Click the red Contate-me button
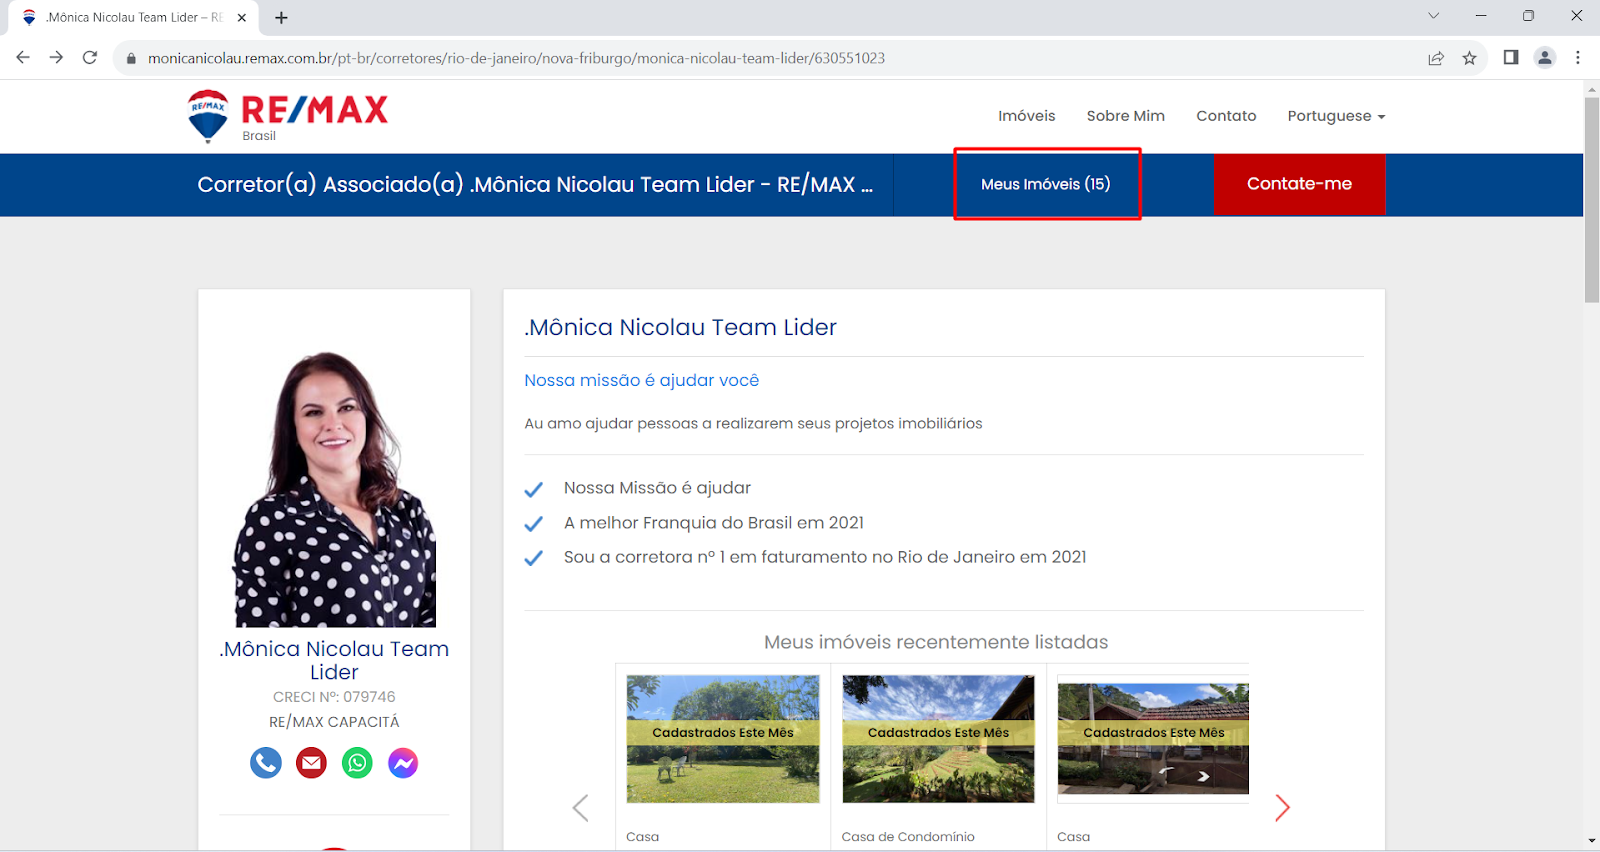 1299,184
